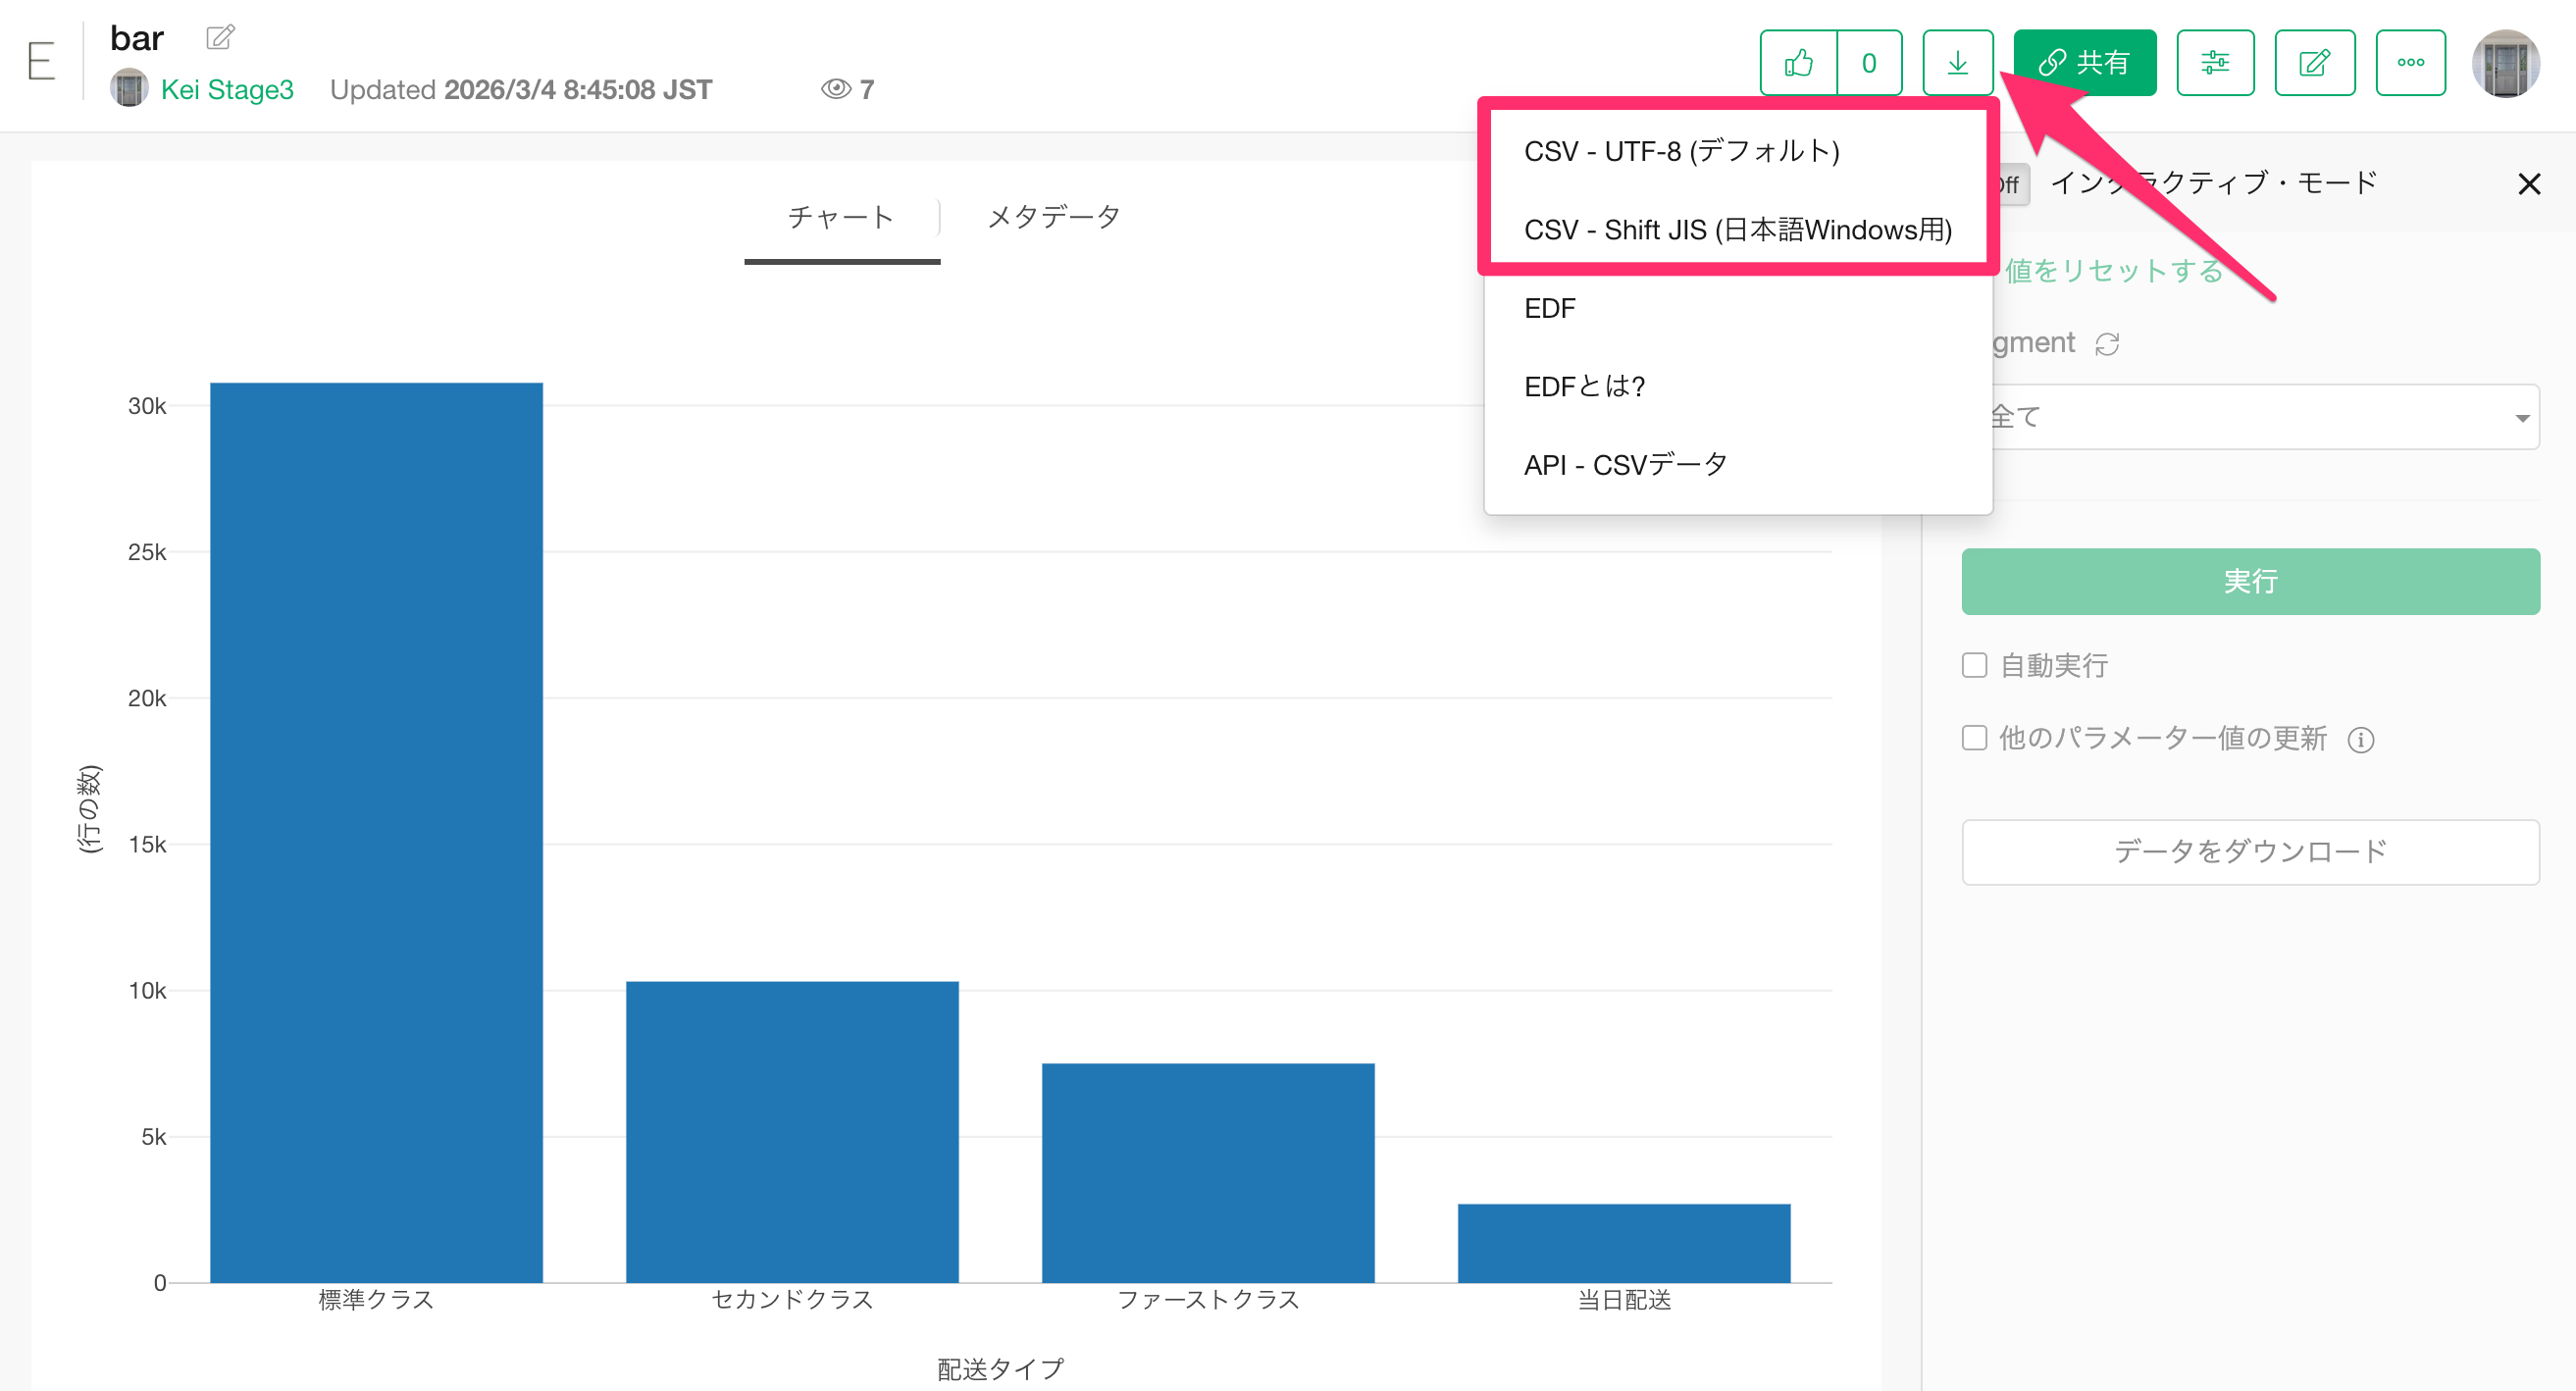Image resolution: width=2576 pixels, height=1391 pixels.
Task: Open the Kei Stage3 author link
Action: tap(227, 90)
